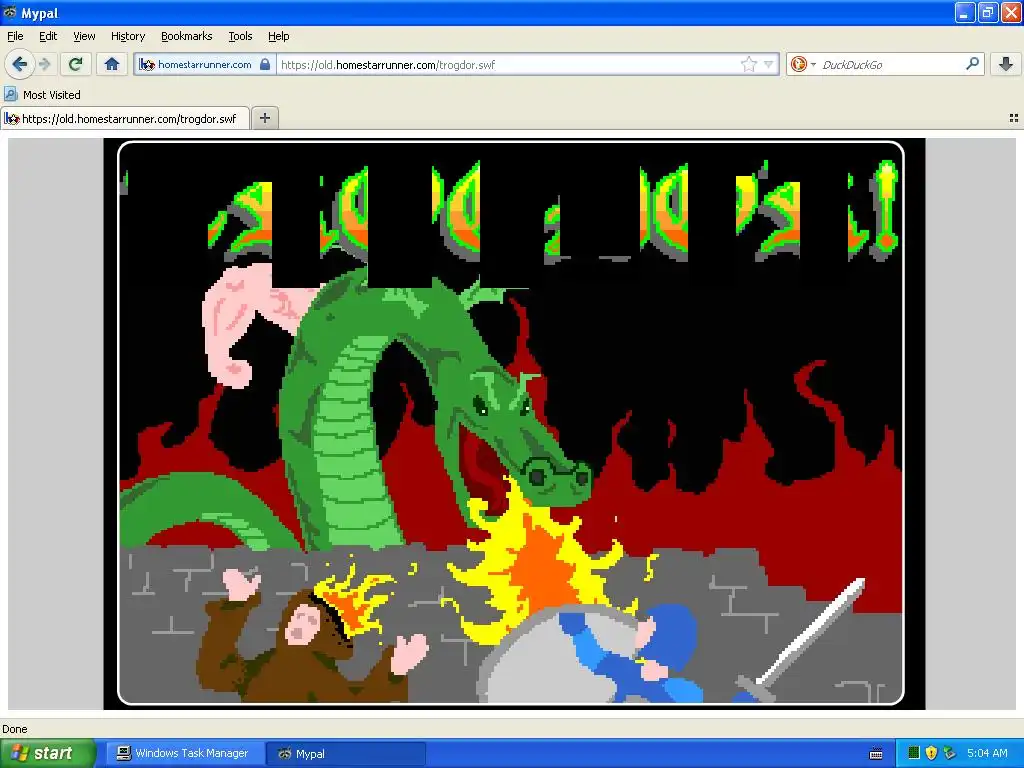Open the Bookmarks menu
The width and height of the screenshot is (1024, 768).
pos(186,36)
